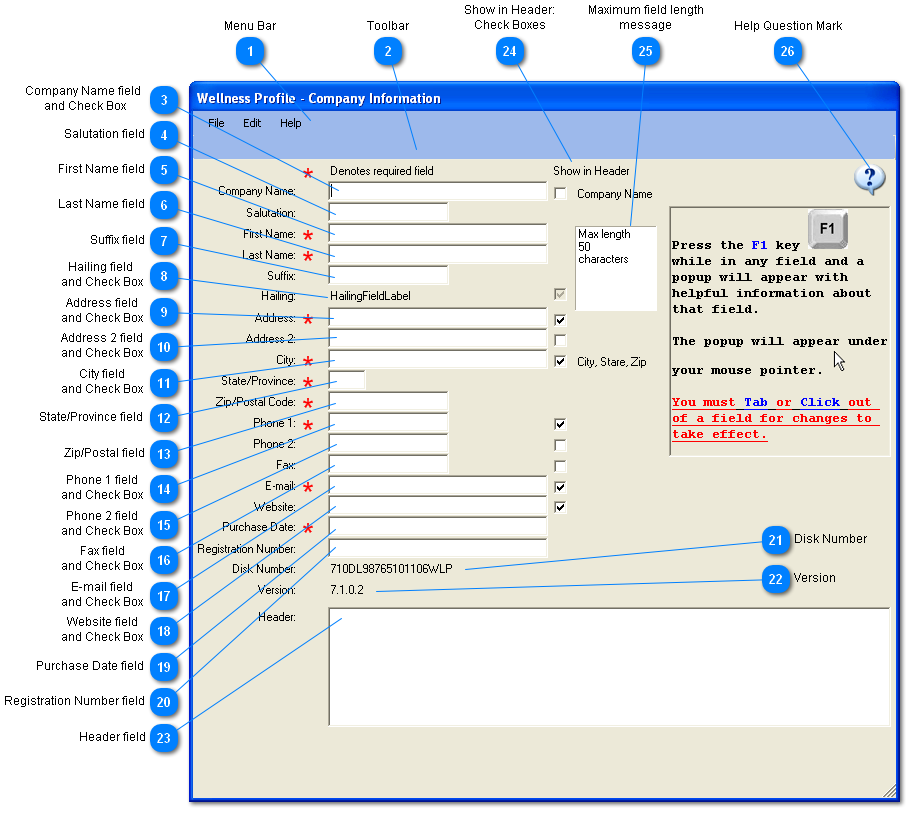Uncheck the Website header checkbox
Viewport: 913px width, 815px height.
(560, 507)
